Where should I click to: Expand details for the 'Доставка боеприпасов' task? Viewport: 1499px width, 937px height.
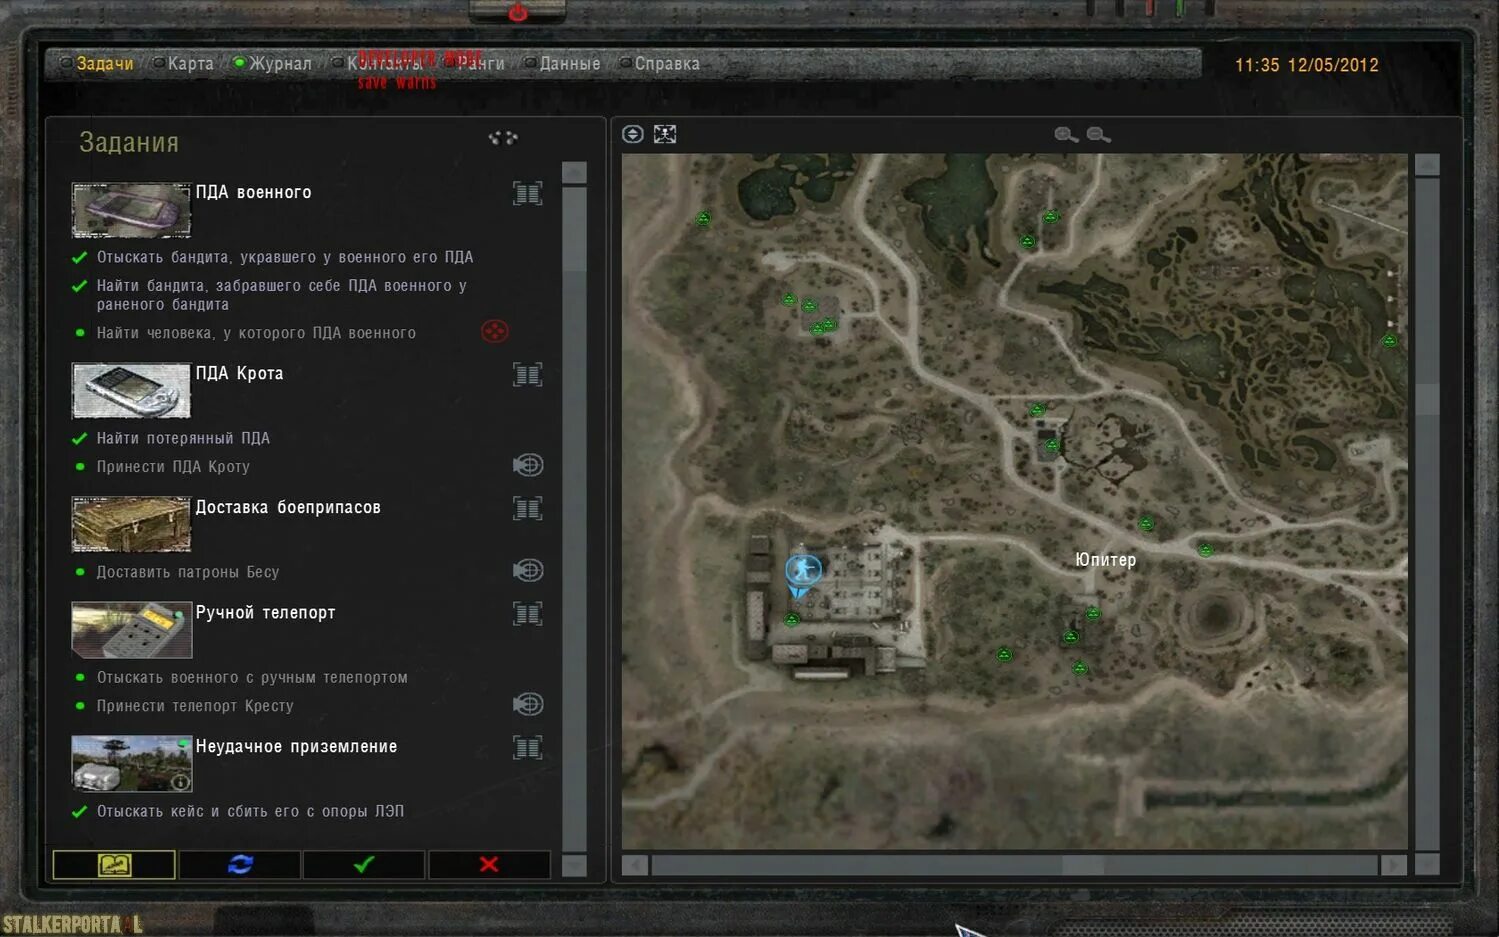tap(528, 509)
